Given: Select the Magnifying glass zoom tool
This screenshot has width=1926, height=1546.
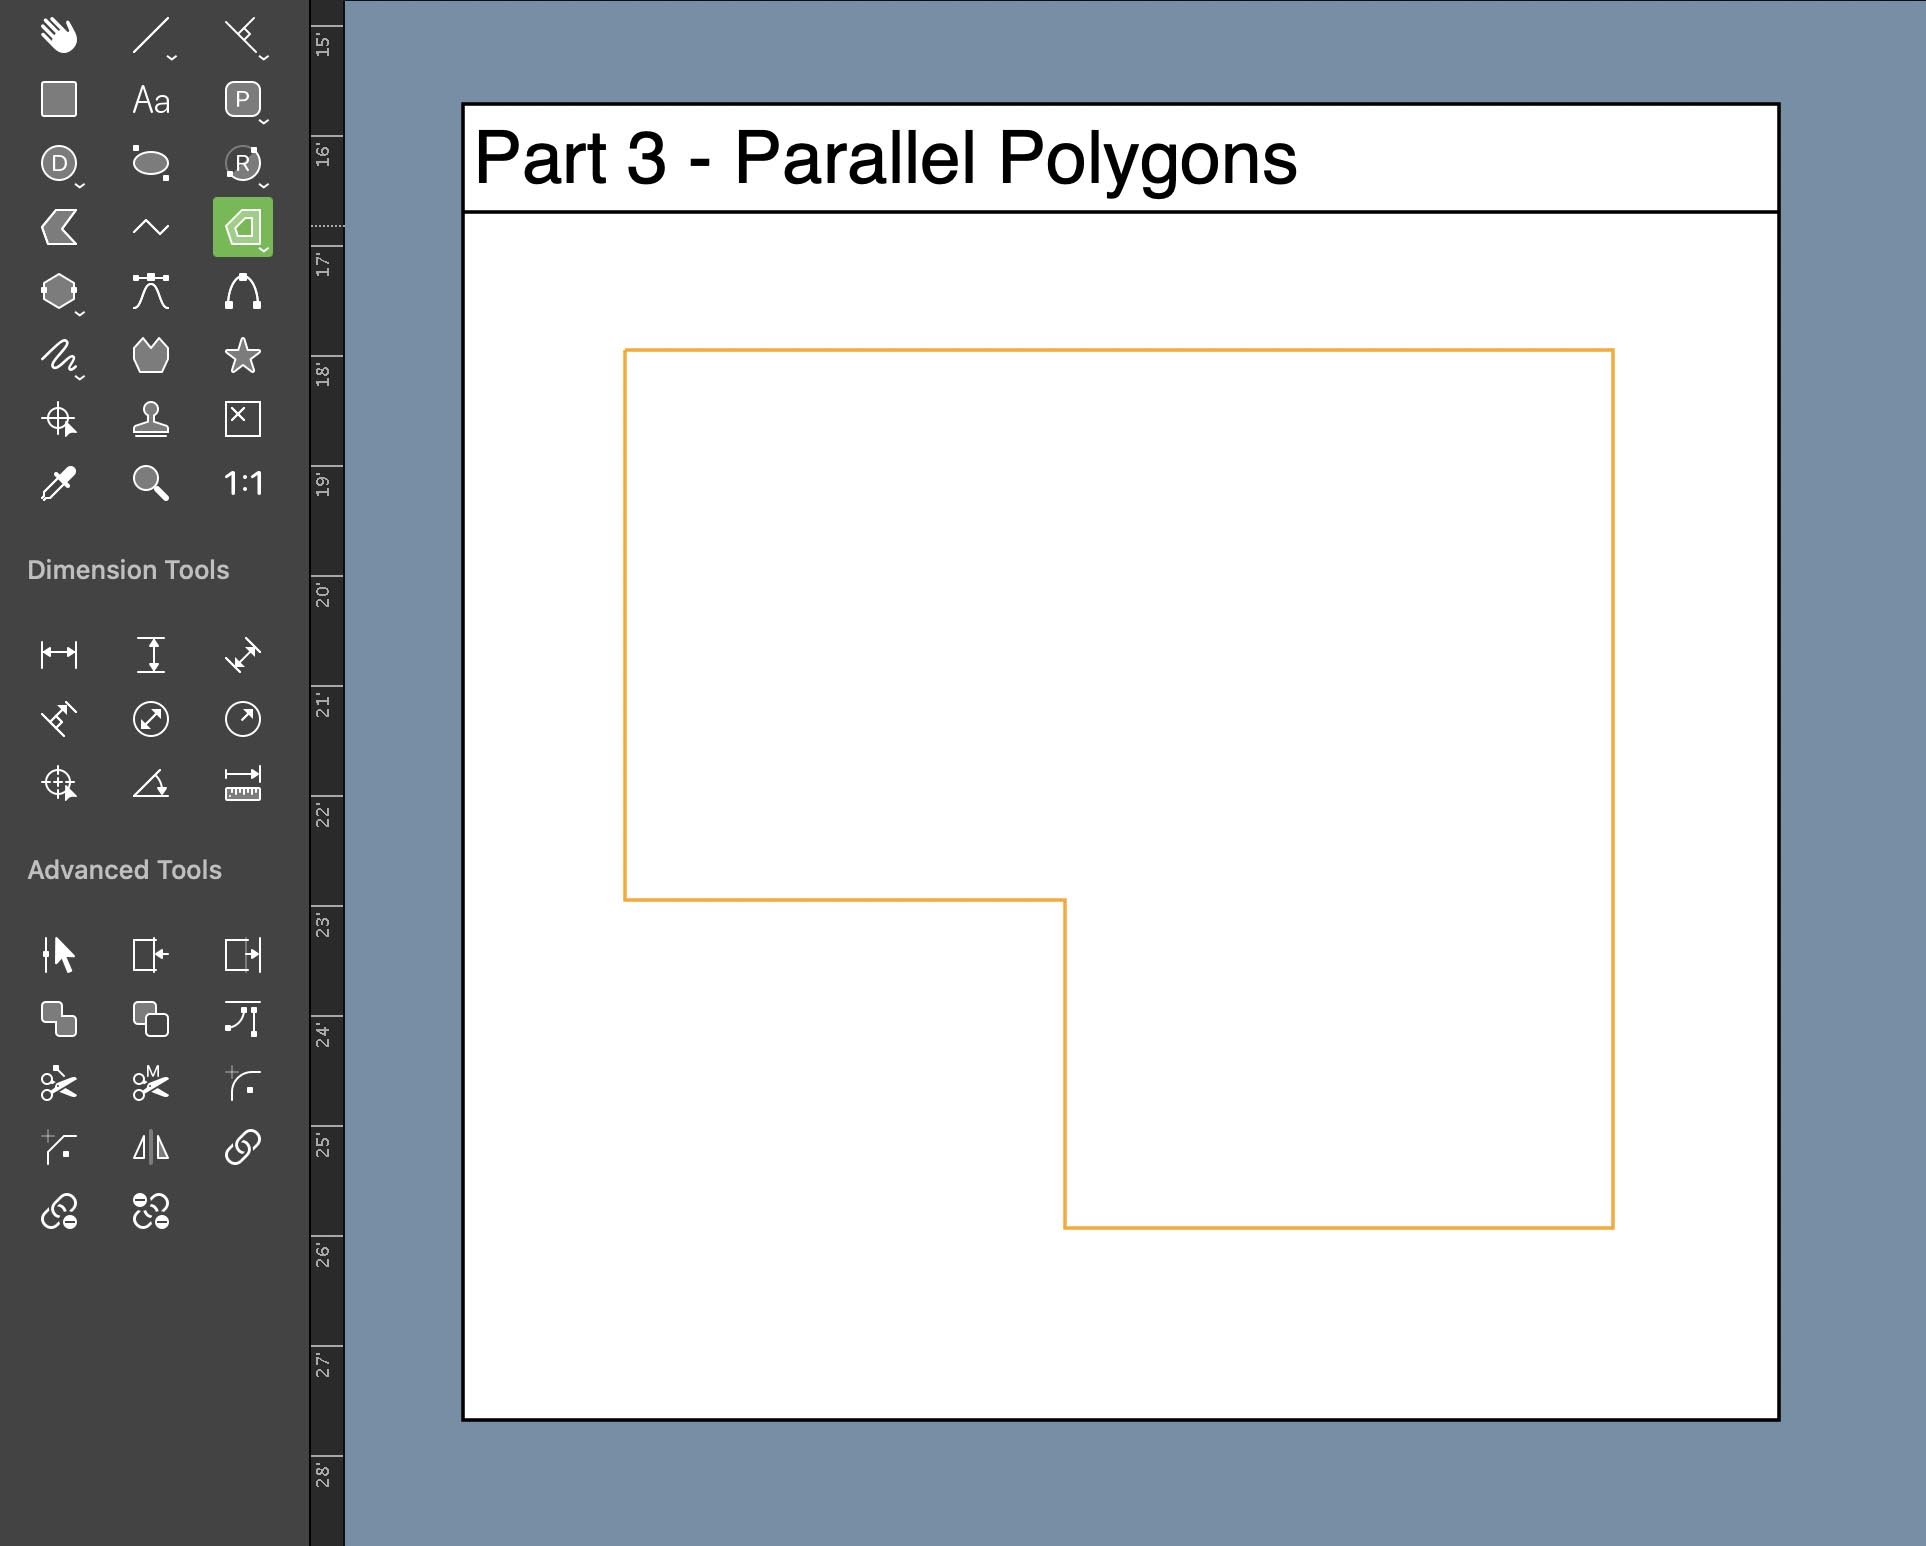Looking at the screenshot, I should tap(151, 483).
